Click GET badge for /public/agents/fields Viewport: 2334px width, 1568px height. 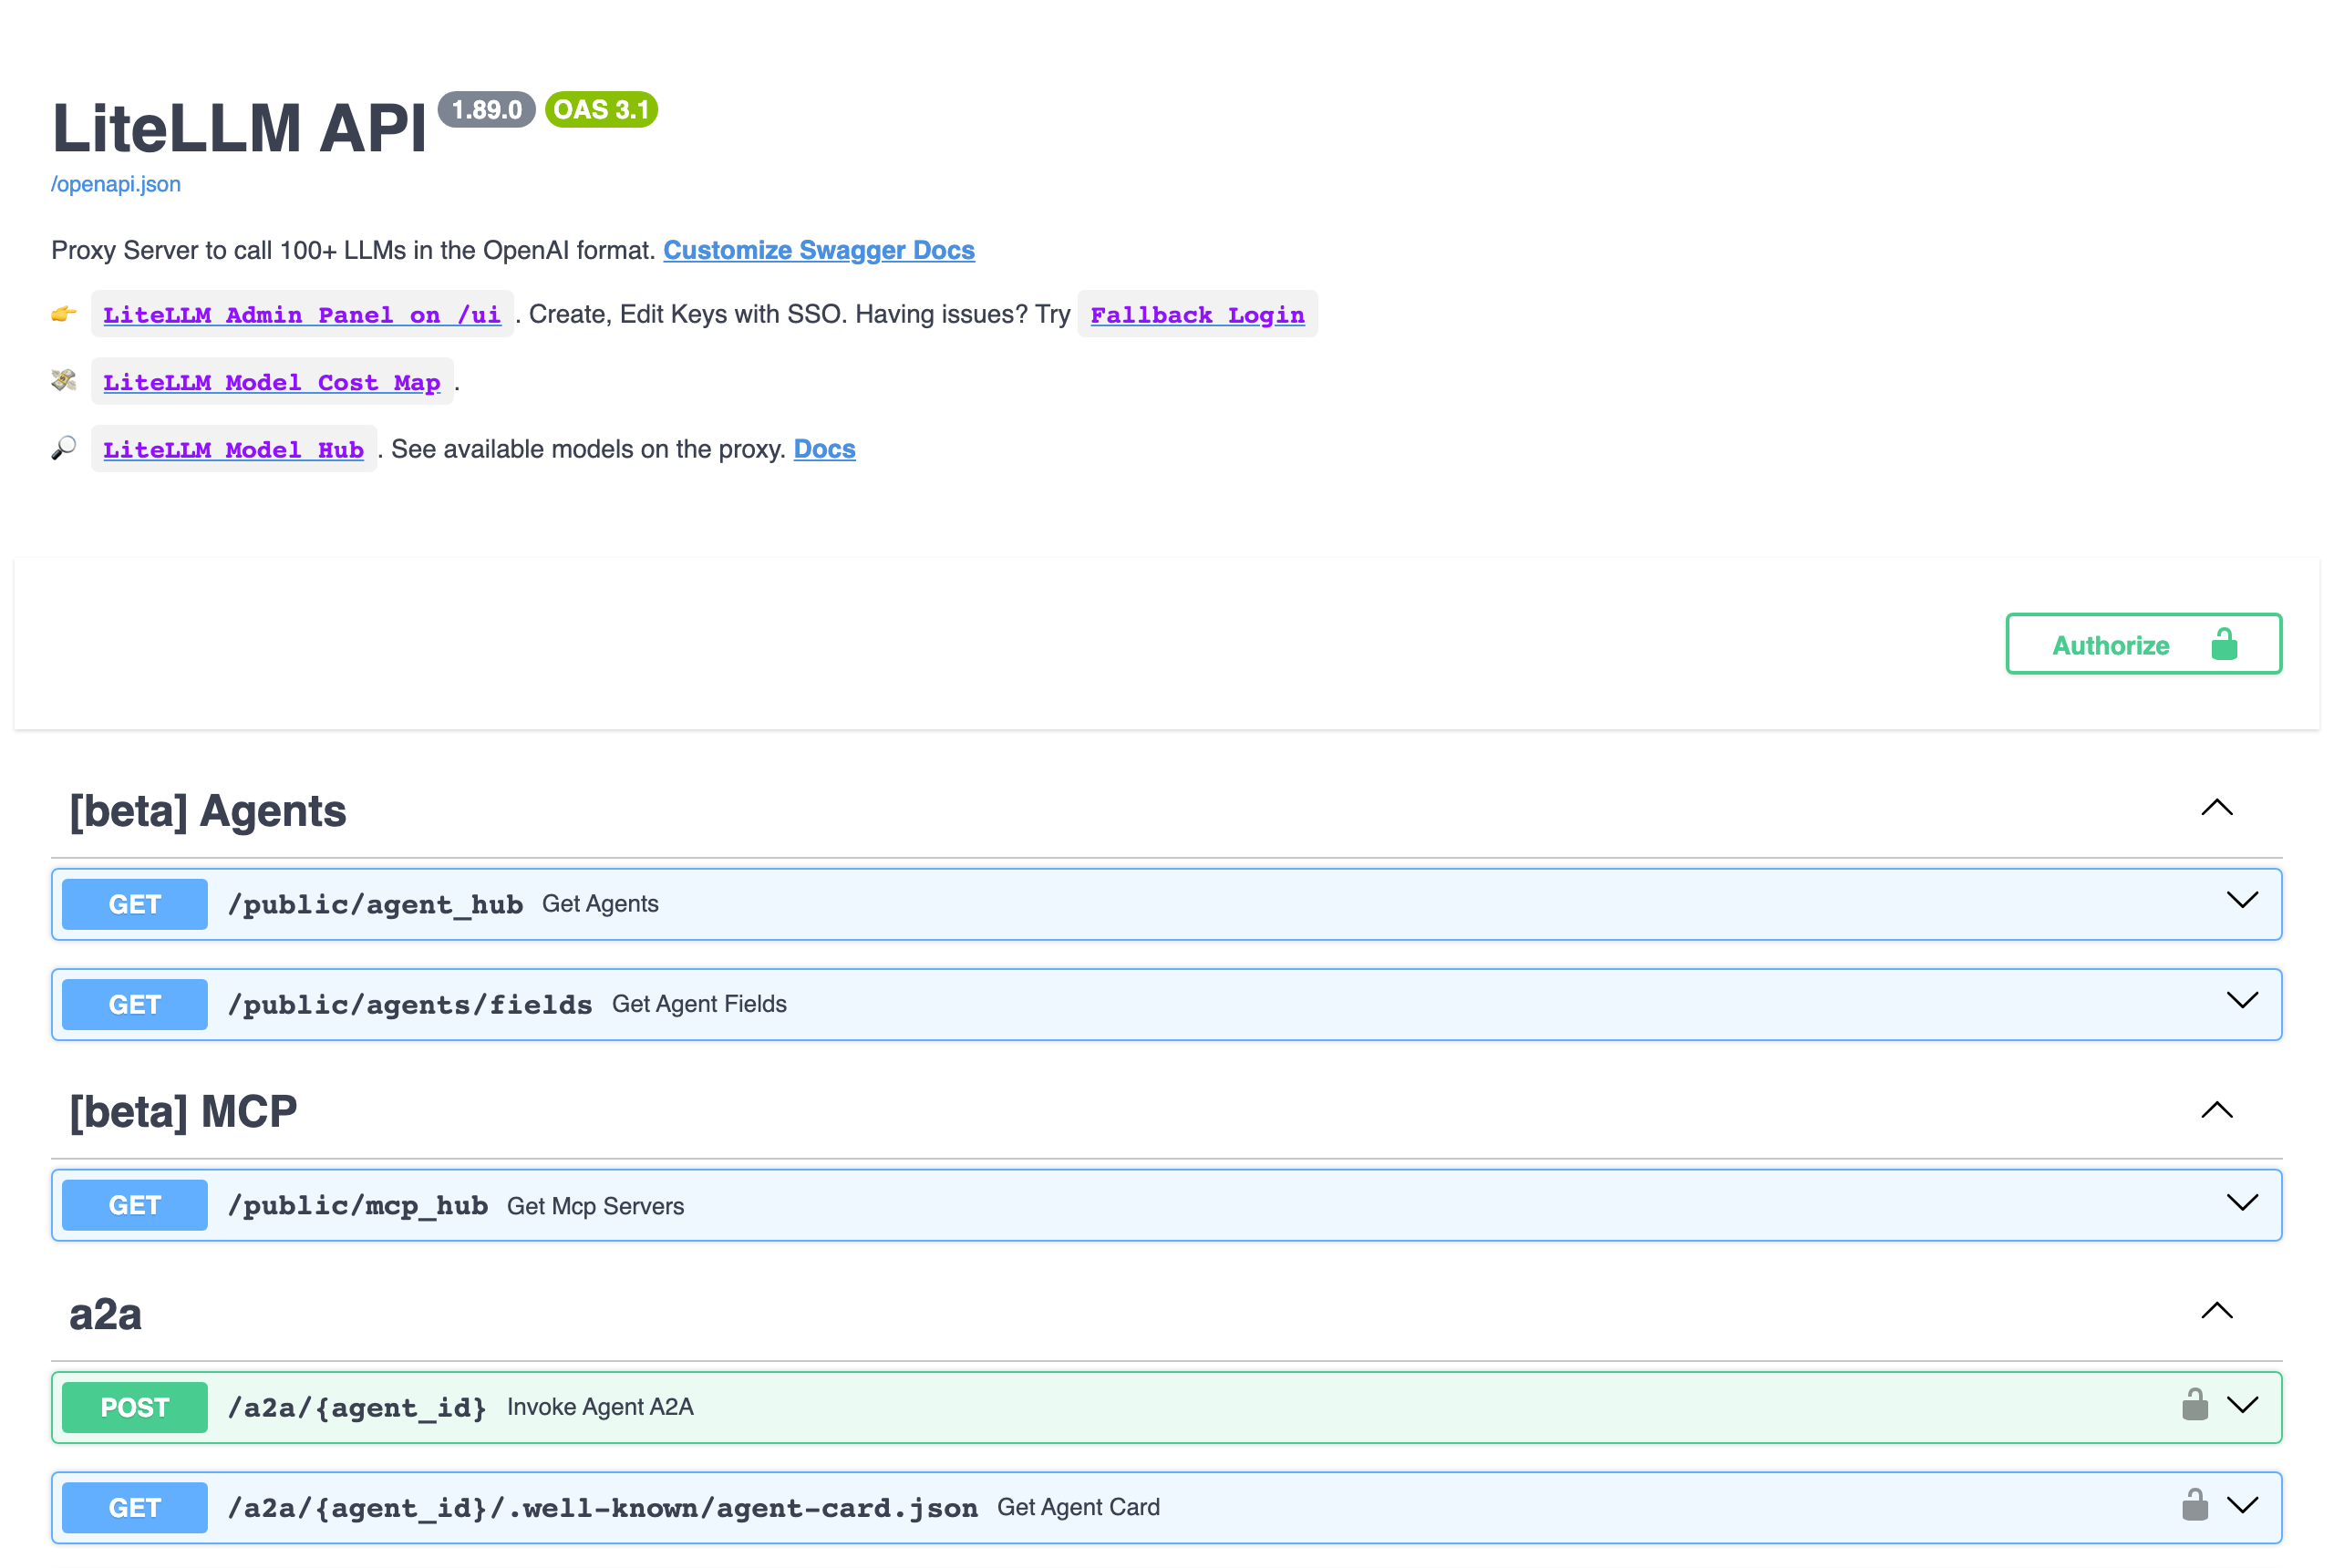pyautogui.click(x=135, y=1004)
